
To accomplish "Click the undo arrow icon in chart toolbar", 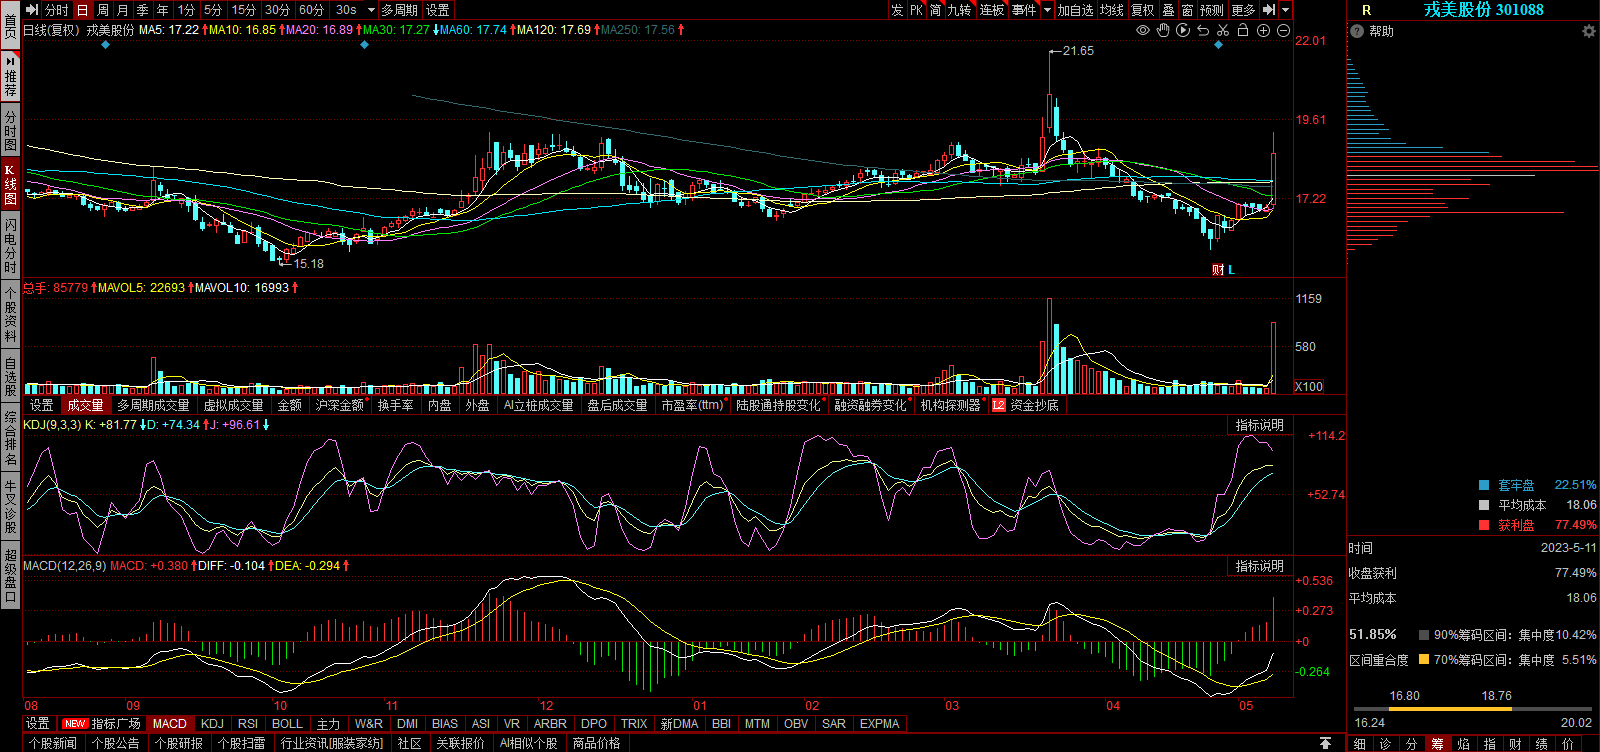I will [x=1203, y=30].
